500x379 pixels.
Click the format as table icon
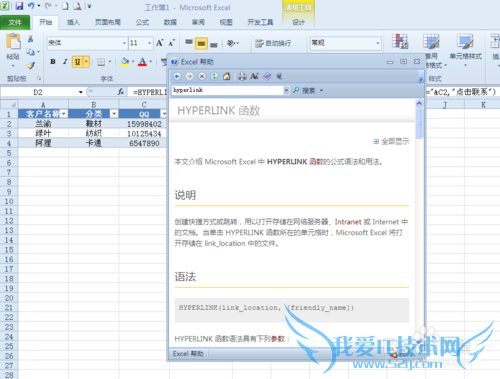coord(431,41)
